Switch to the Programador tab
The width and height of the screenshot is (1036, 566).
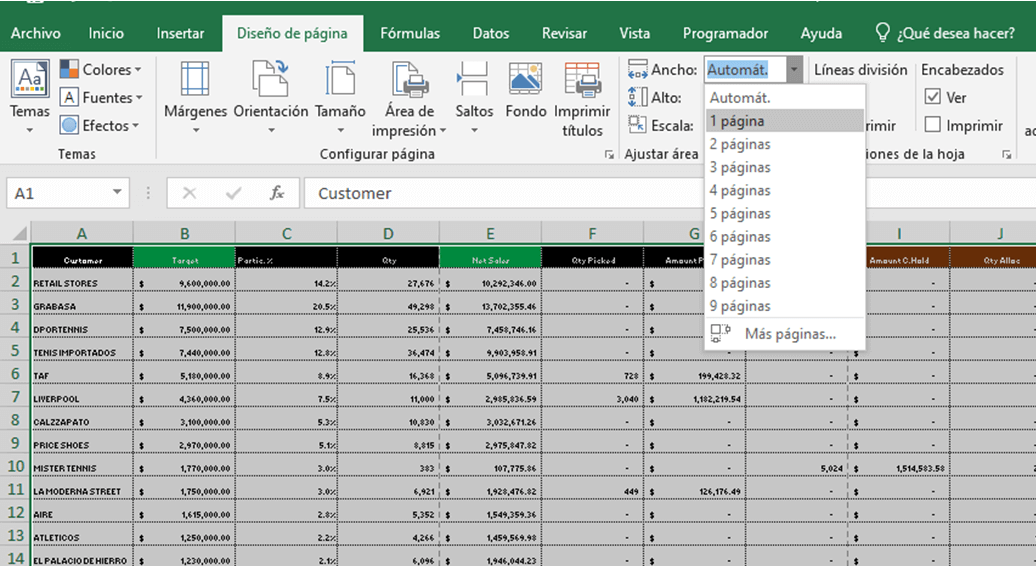[x=725, y=33]
